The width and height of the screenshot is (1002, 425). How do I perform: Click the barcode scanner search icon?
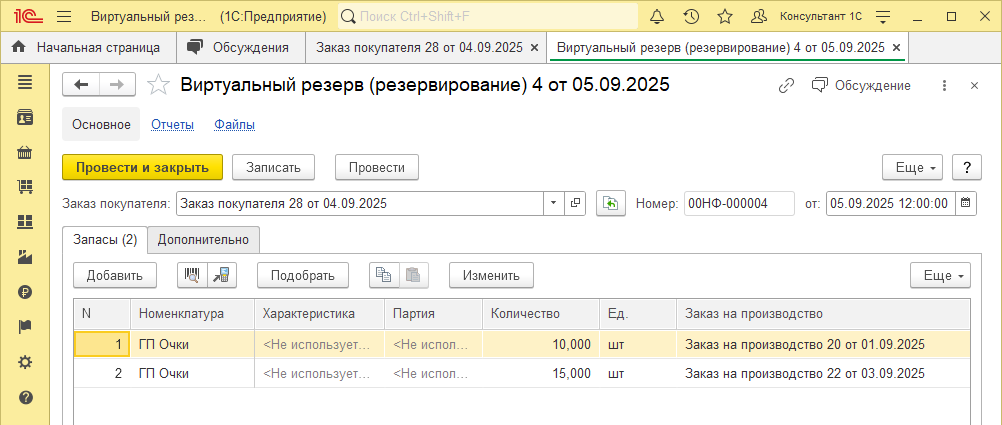pyautogui.click(x=191, y=275)
